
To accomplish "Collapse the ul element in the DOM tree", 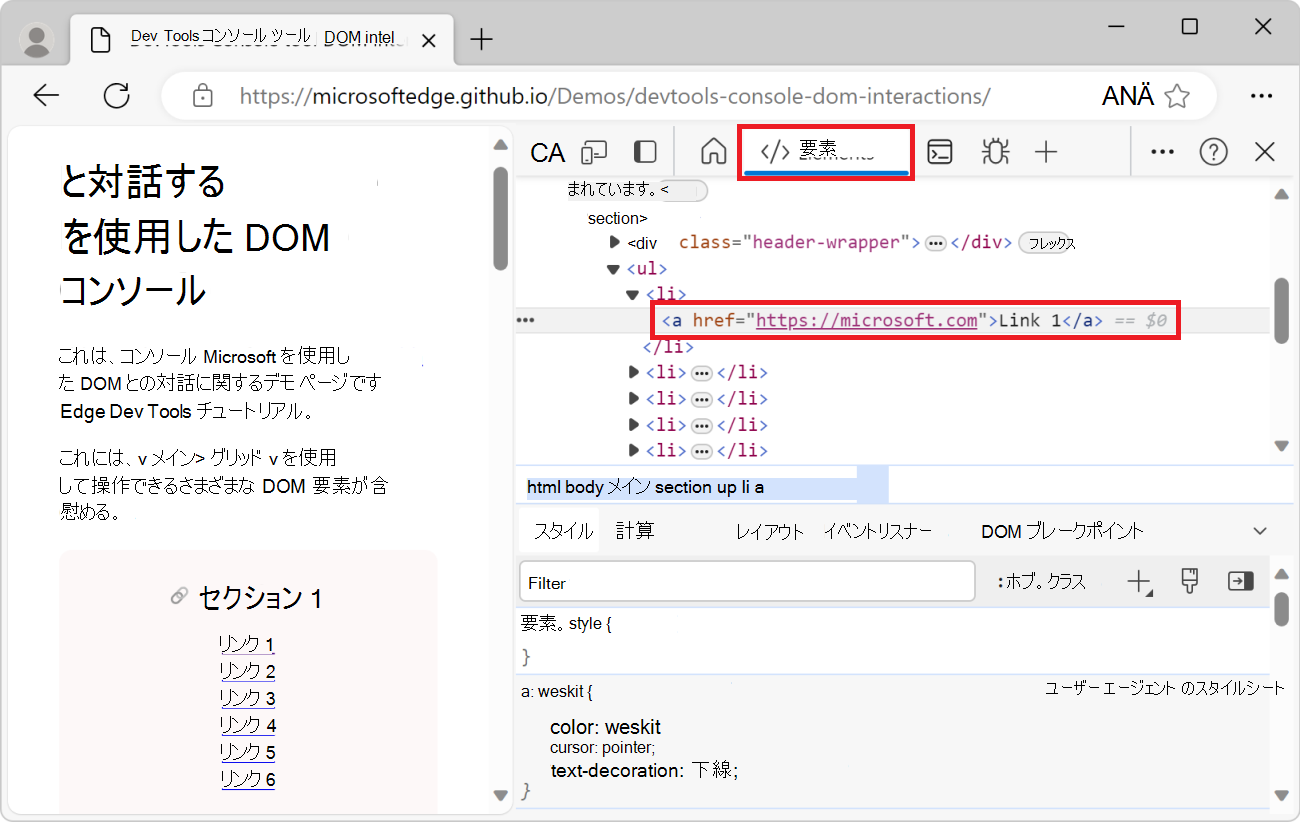I will click(x=612, y=268).
